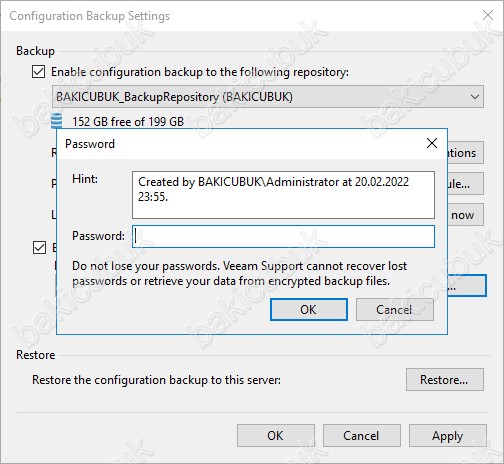Image resolution: width=504 pixels, height=464 pixels.
Task: Uncheck Enable configuration backup checkbox
Action: (38, 72)
